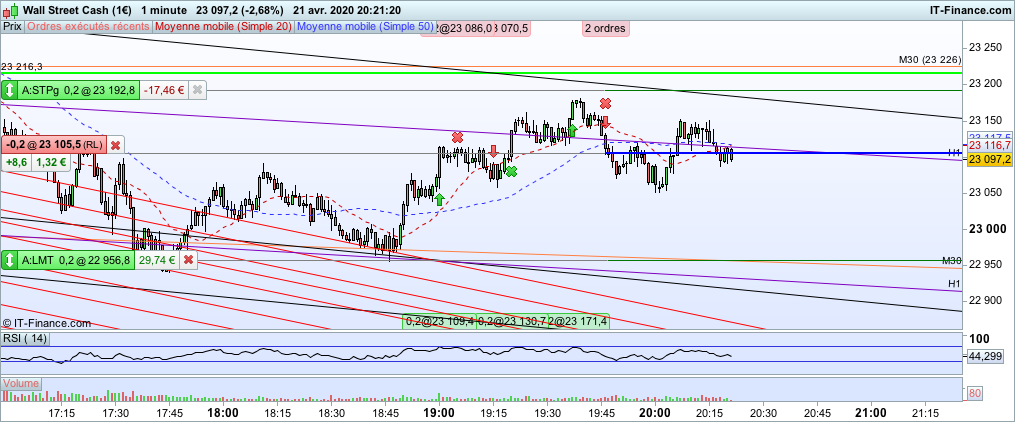Click the Volume scale value 80
1015x422 pixels.
click(974, 394)
